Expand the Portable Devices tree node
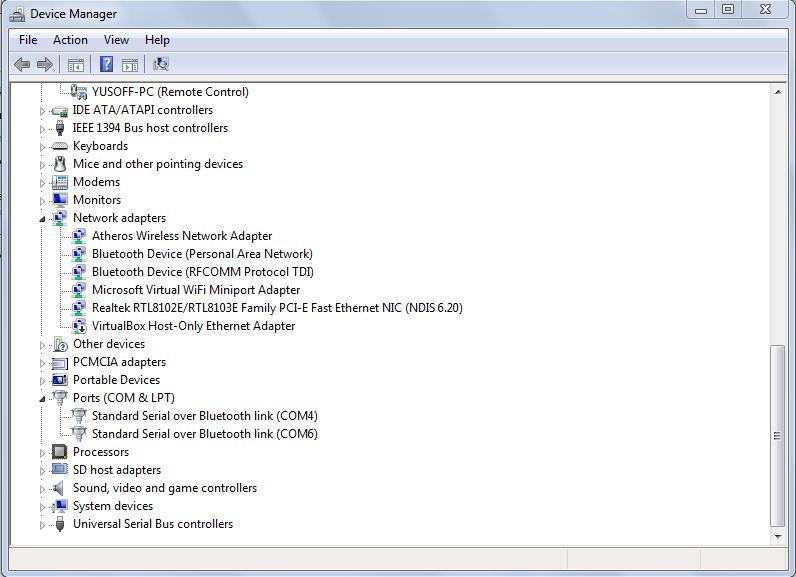 [43, 381]
